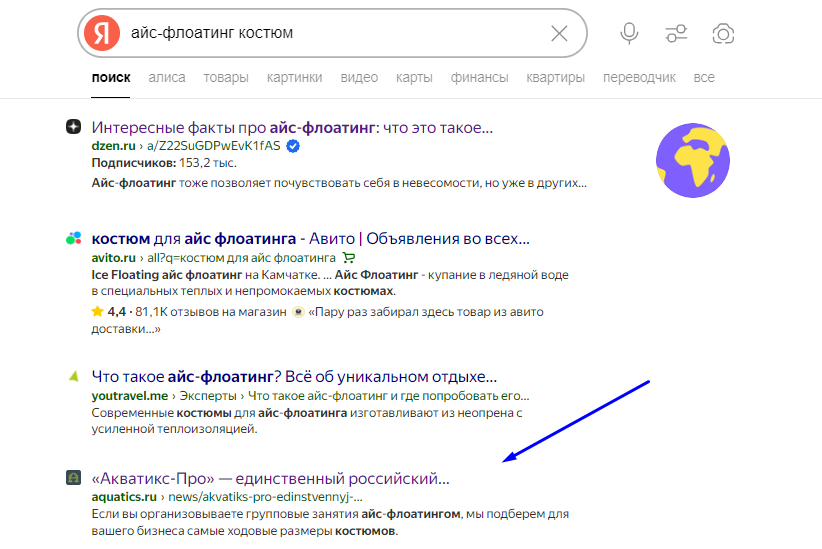Click 'Если вы организовываете групповые занятия' snippet
822x549 pixels.
(x=330, y=522)
